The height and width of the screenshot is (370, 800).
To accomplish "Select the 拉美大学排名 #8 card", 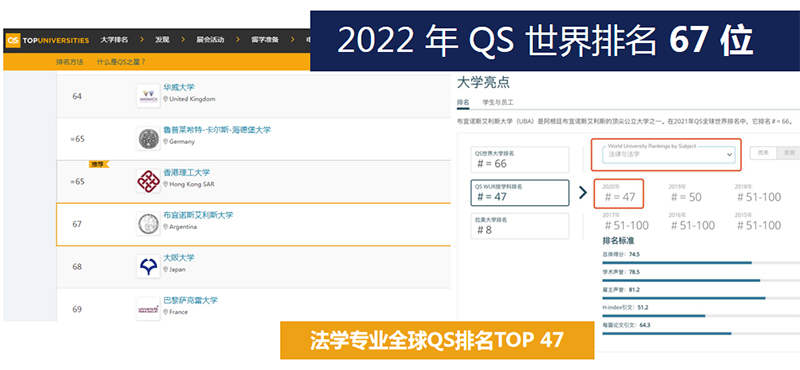I will click(x=519, y=226).
